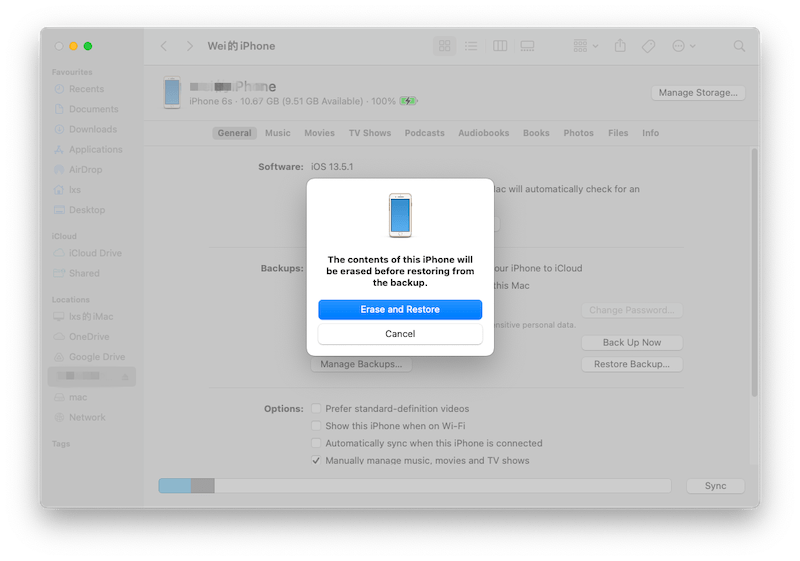Viewport: 800px width, 561px height.
Task: Click the AirDrop icon in sidebar
Action: pyautogui.click(x=59, y=169)
